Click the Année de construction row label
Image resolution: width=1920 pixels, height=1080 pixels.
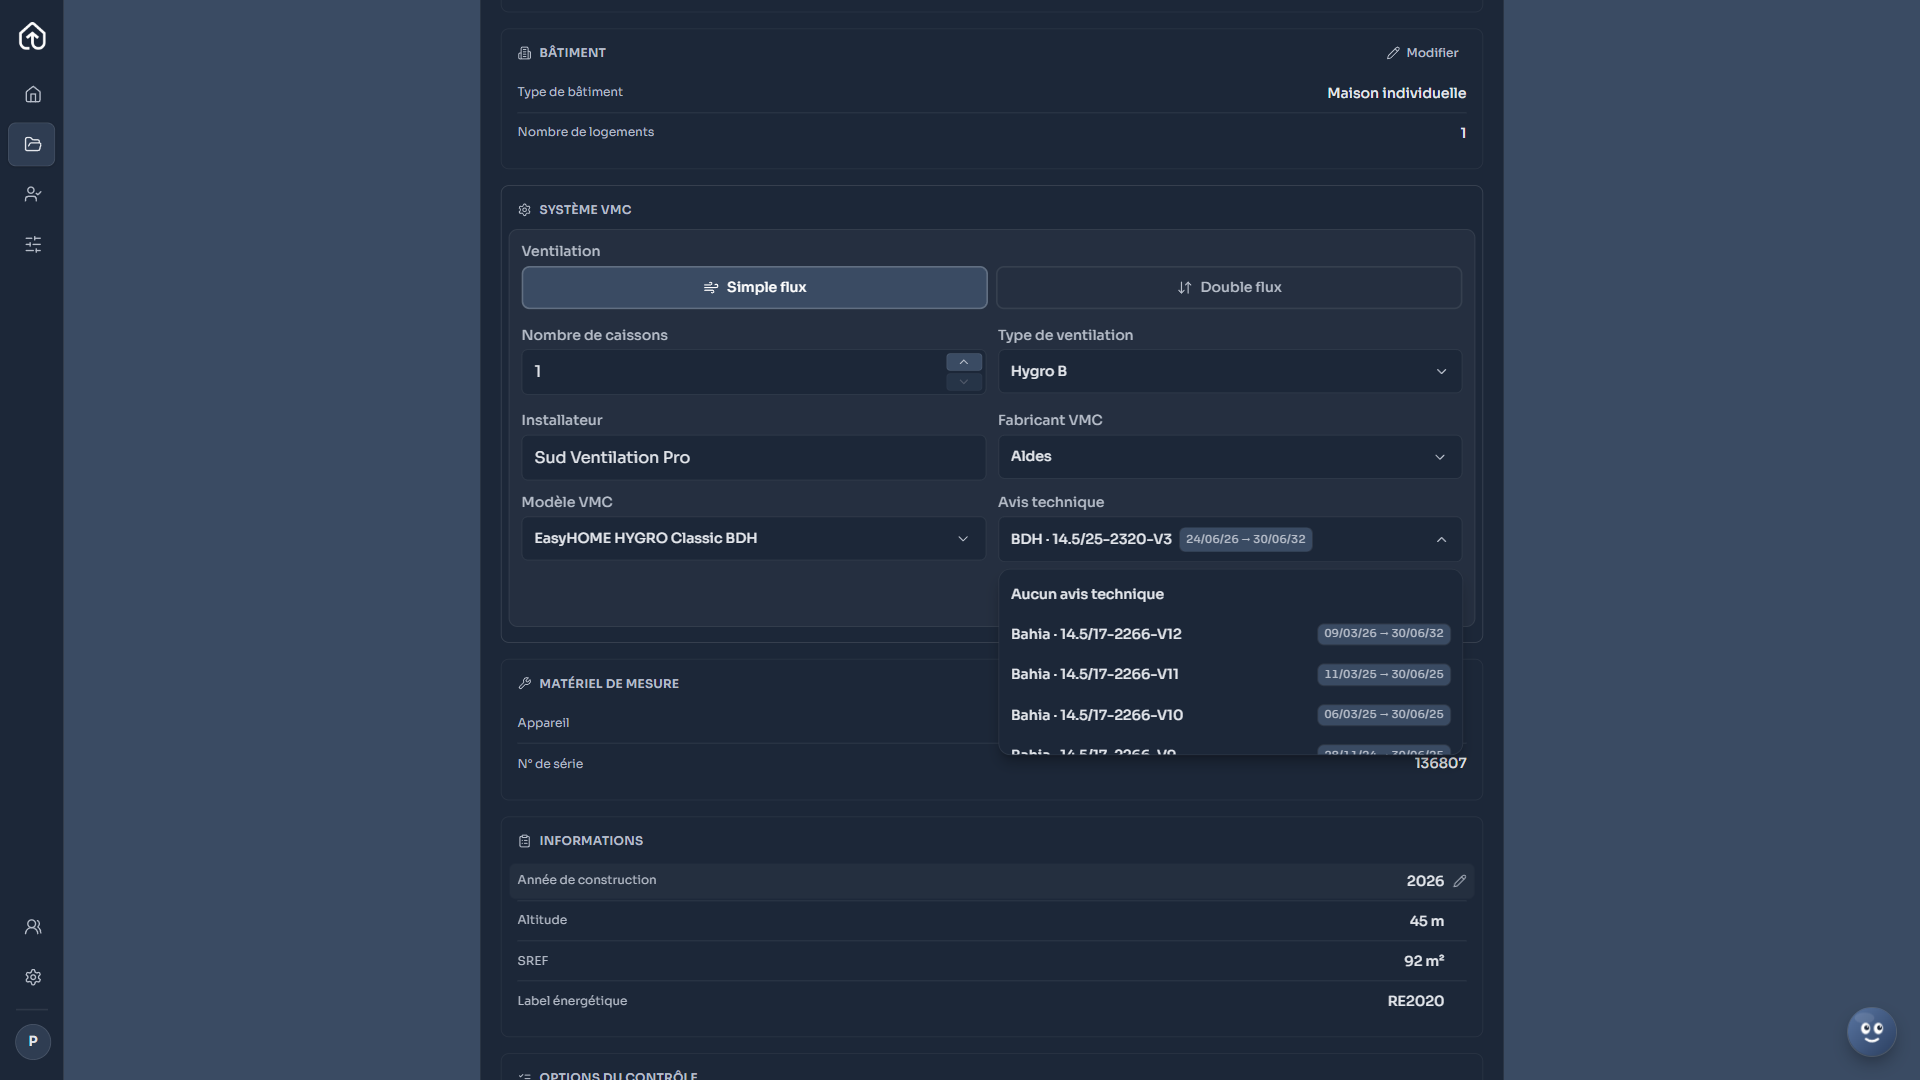pos(586,880)
